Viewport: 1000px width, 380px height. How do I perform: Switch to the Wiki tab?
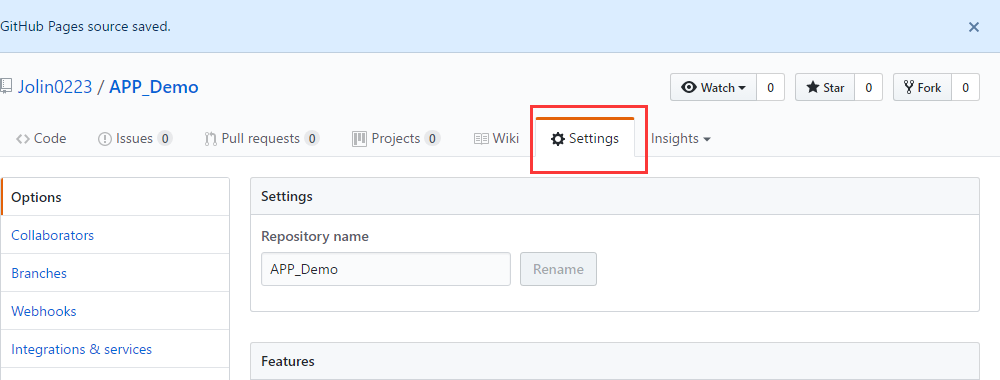(x=496, y=138)
